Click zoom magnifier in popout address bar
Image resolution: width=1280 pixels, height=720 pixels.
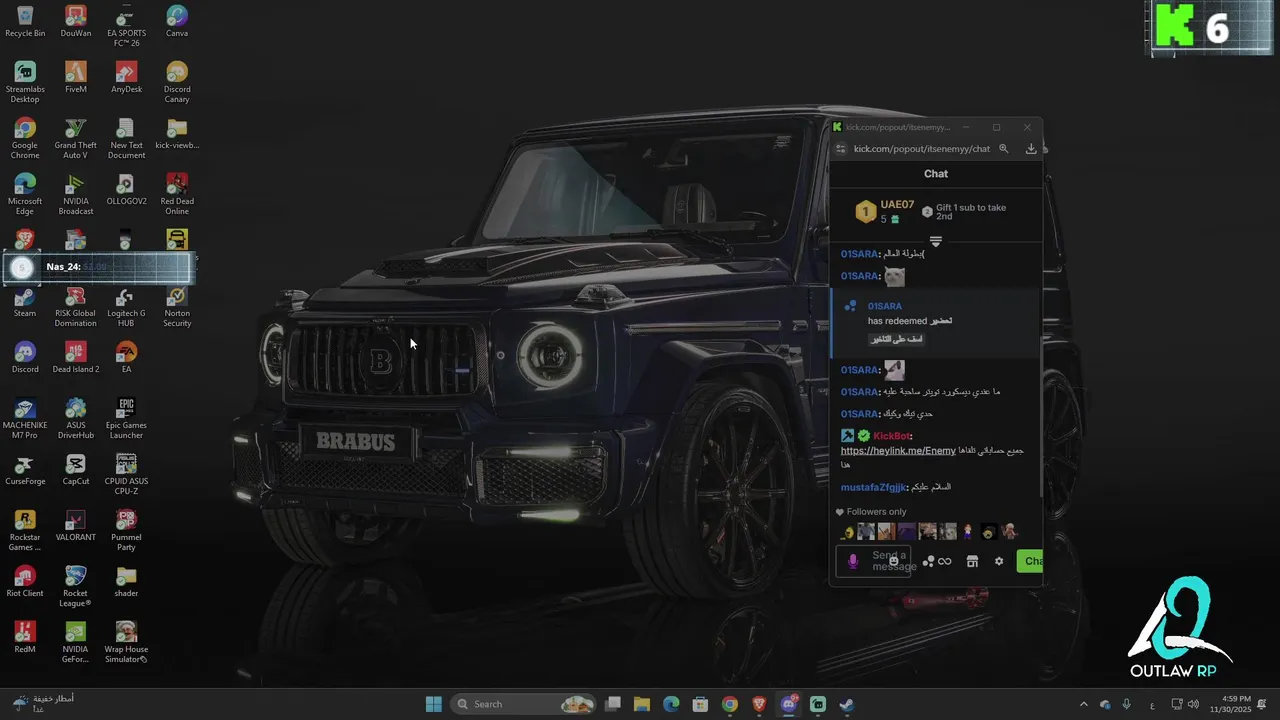[x=1004, y=149]
